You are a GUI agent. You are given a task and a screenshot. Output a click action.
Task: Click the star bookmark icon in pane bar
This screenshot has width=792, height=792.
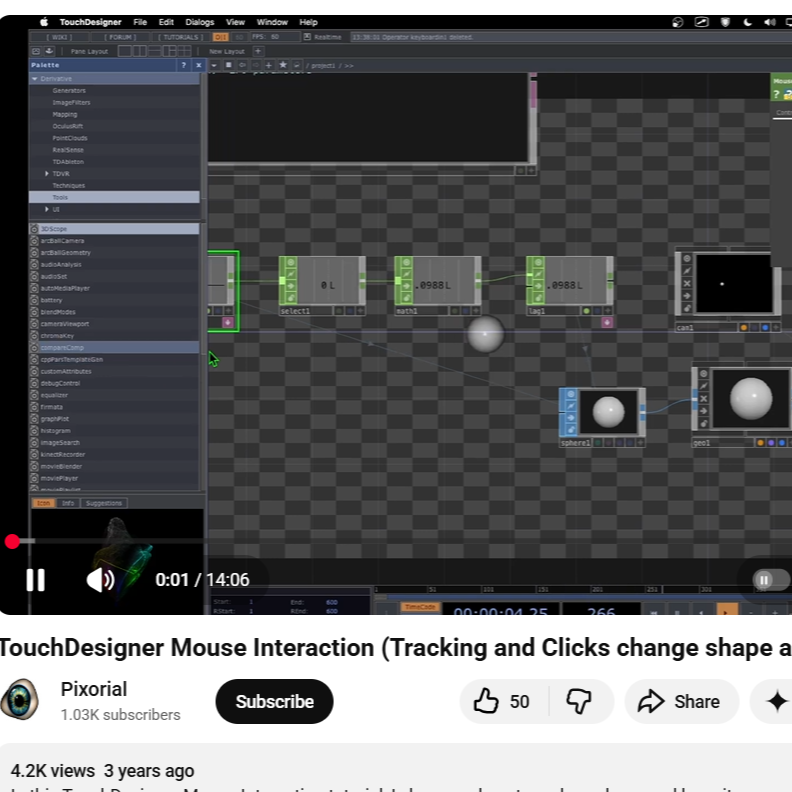pos(283,65)
